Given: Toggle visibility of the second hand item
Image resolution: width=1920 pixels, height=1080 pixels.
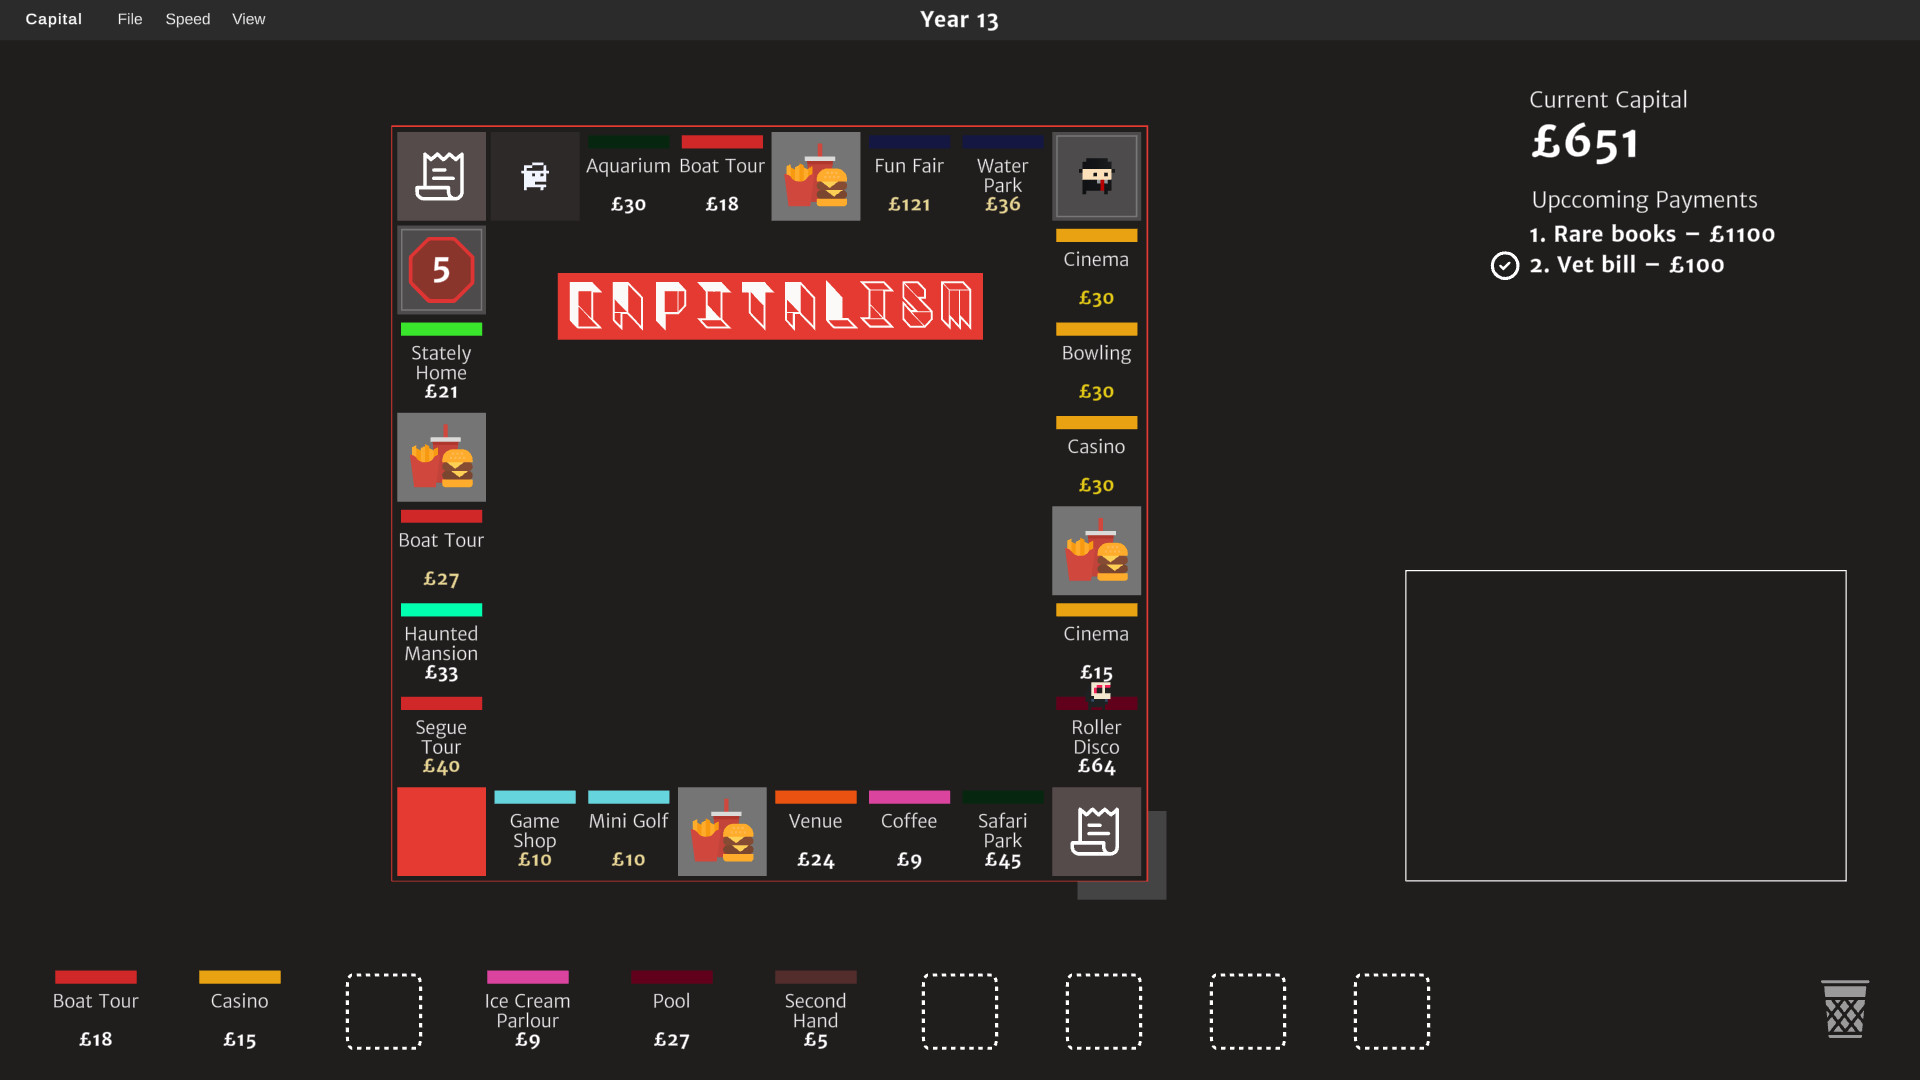Looking at the screenshot, I should pyautogui.click(x=815, y=976).
